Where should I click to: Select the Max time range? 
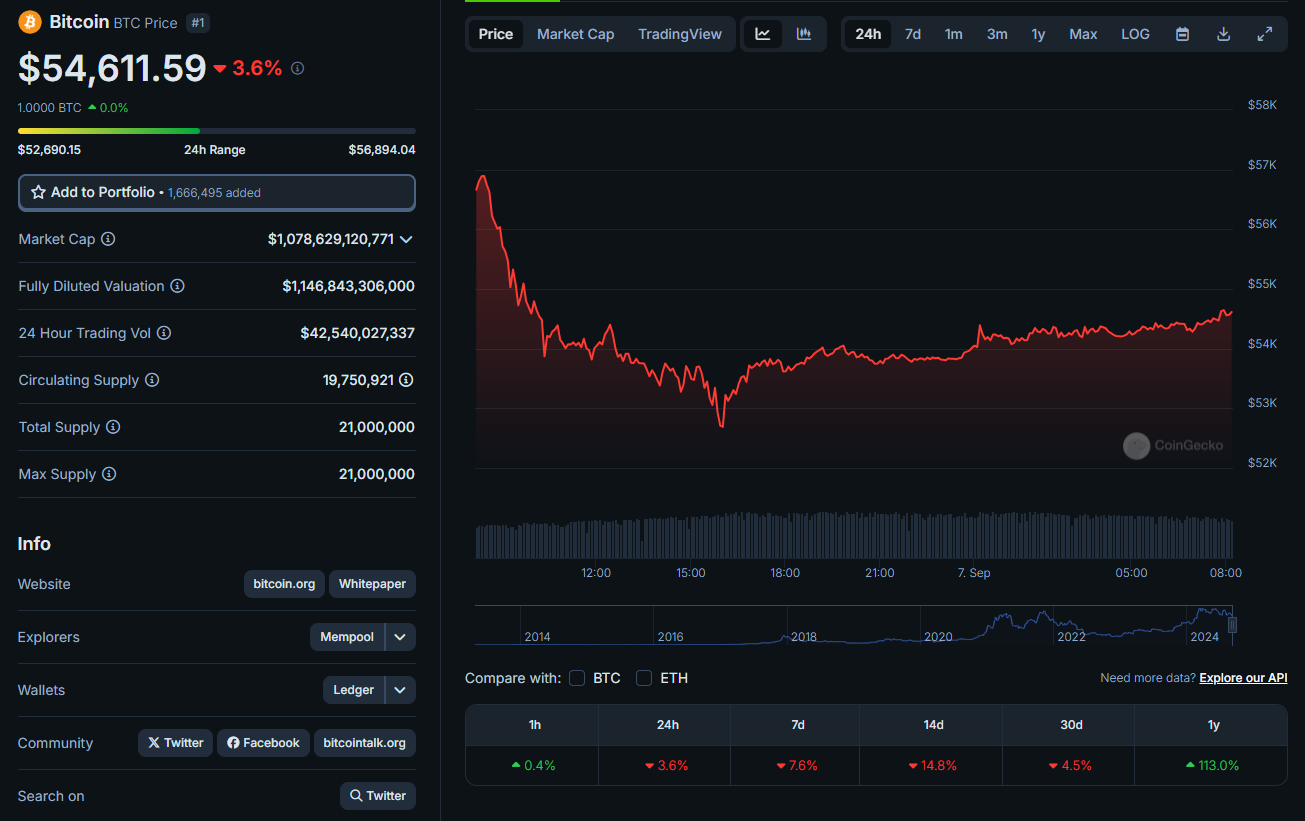(1083, 34)
